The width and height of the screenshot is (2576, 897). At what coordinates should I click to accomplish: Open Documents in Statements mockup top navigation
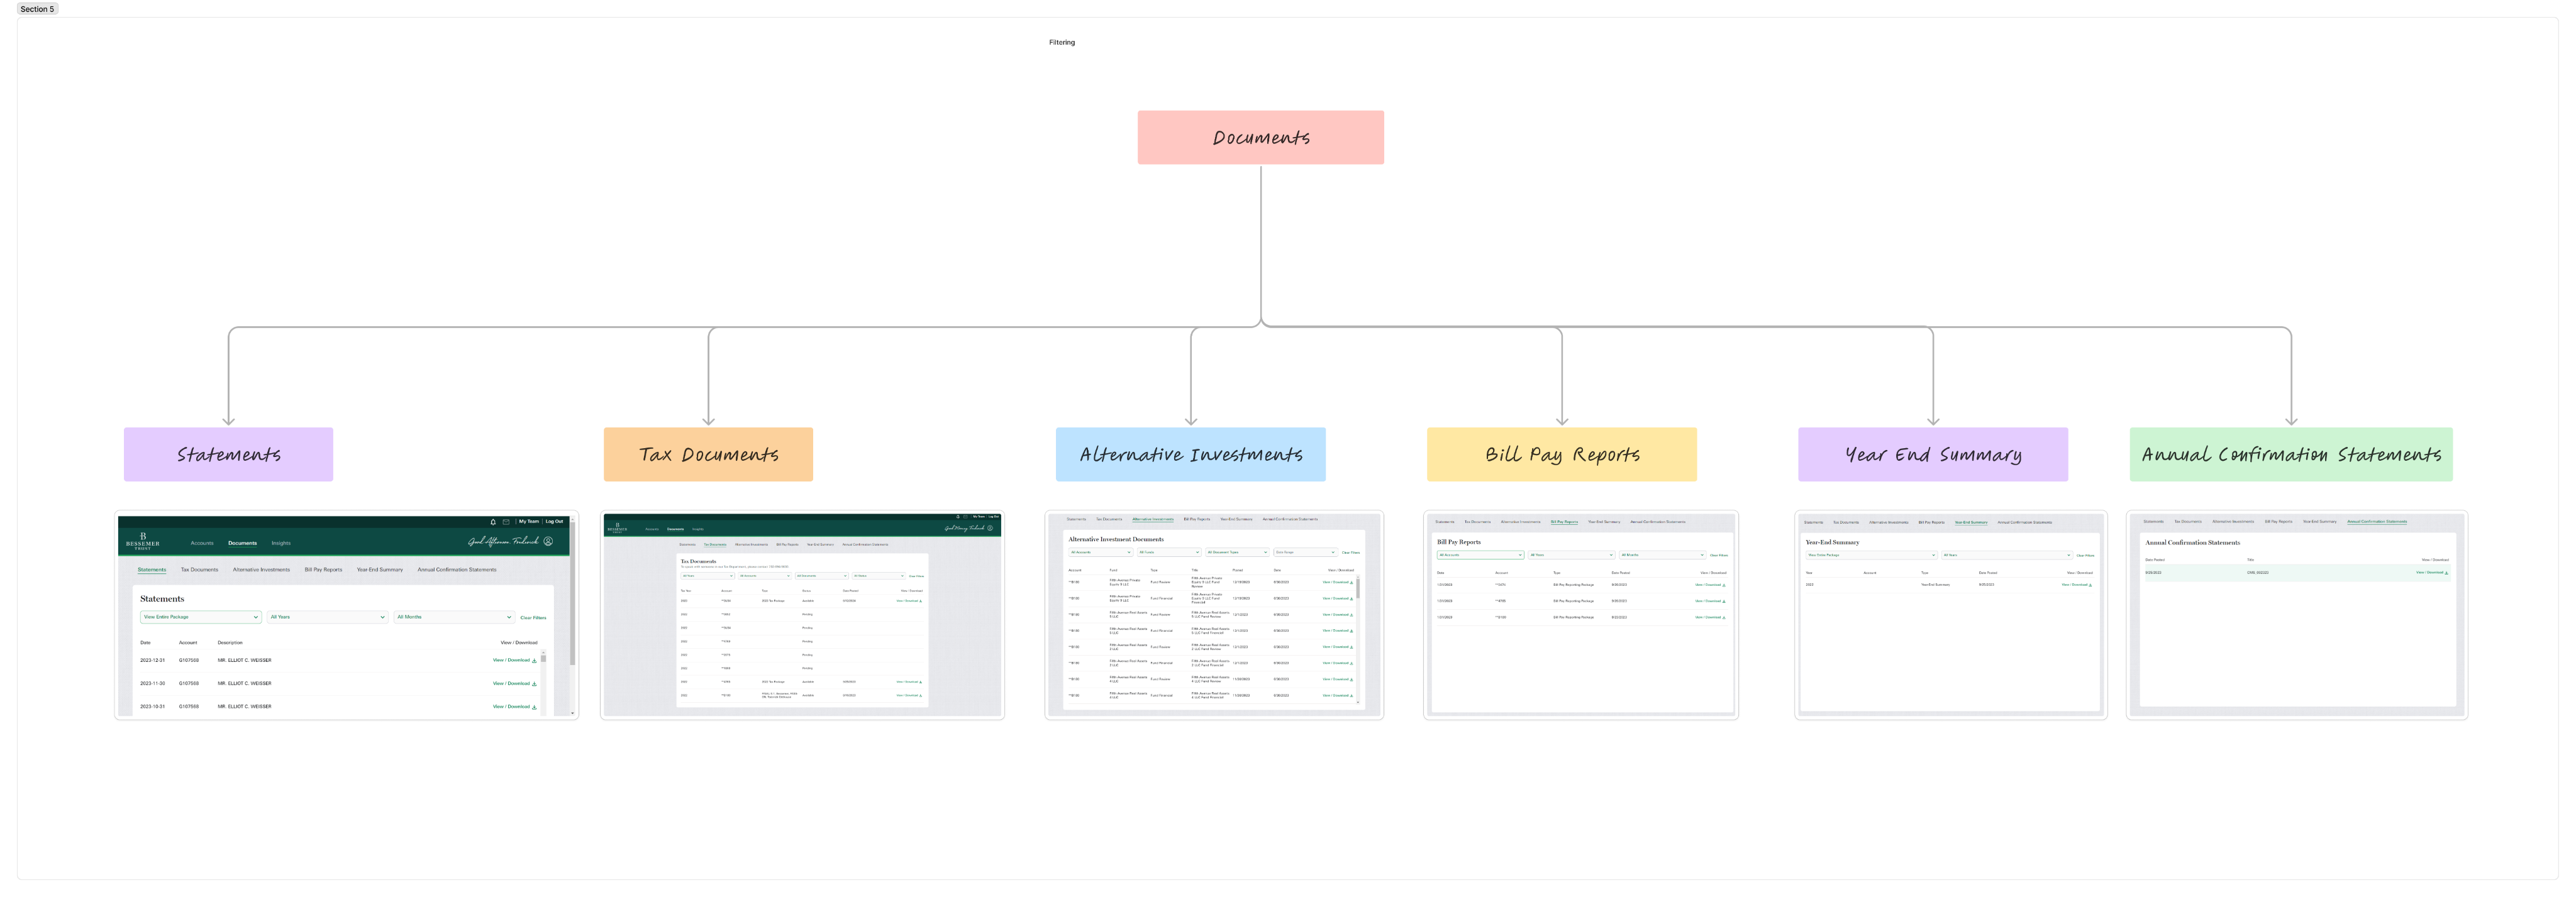[x=242, y=543]
